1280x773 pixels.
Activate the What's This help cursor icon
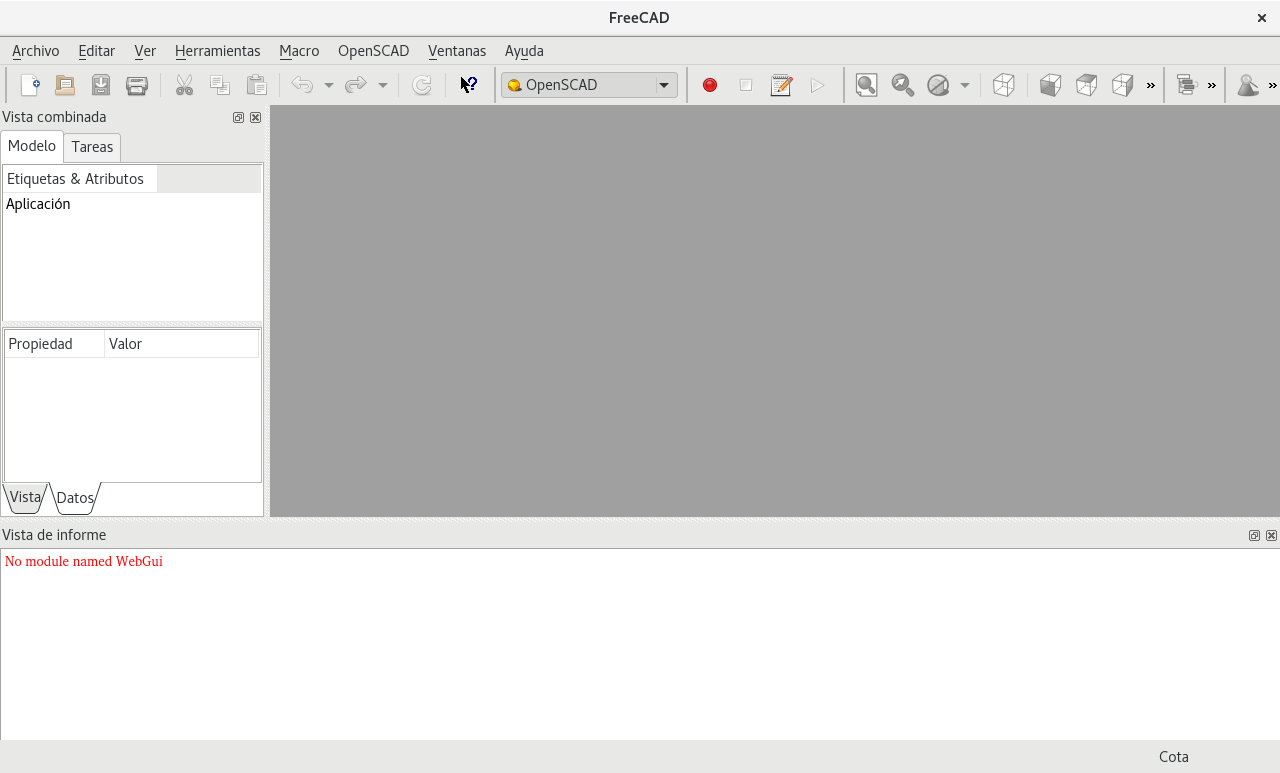[468, 85]
